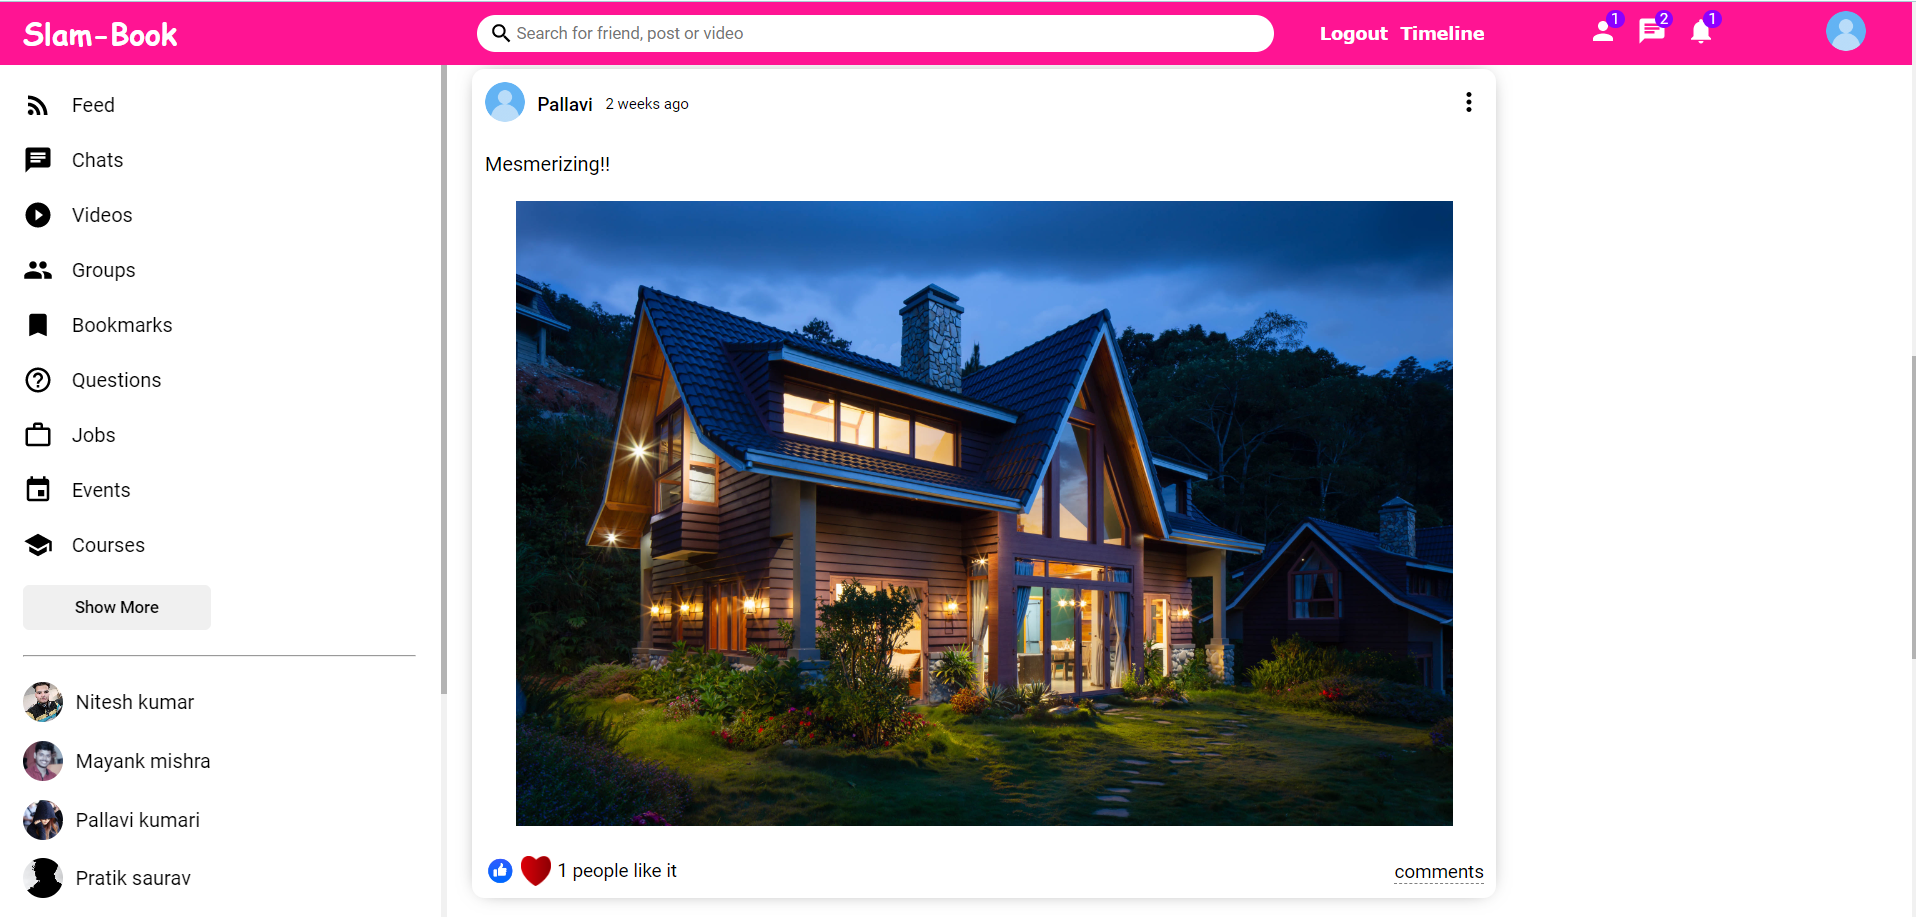The image size is (1916, 917).
Task: Open post options three-dot menu
Action: coord(1469,102)
